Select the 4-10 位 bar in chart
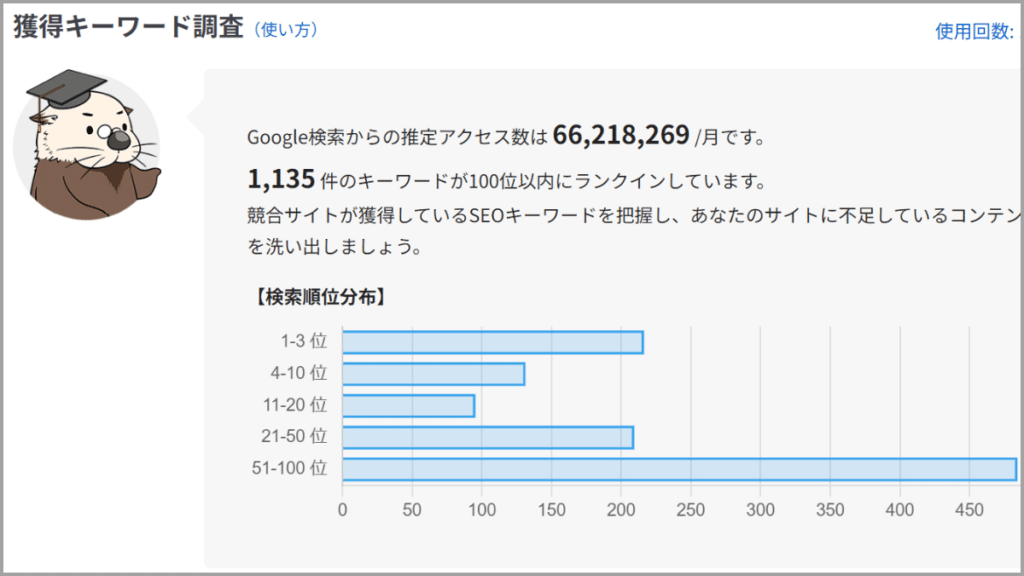This screenshot has width=1024, height=576. pyautogui.click(x=433, y=374)
